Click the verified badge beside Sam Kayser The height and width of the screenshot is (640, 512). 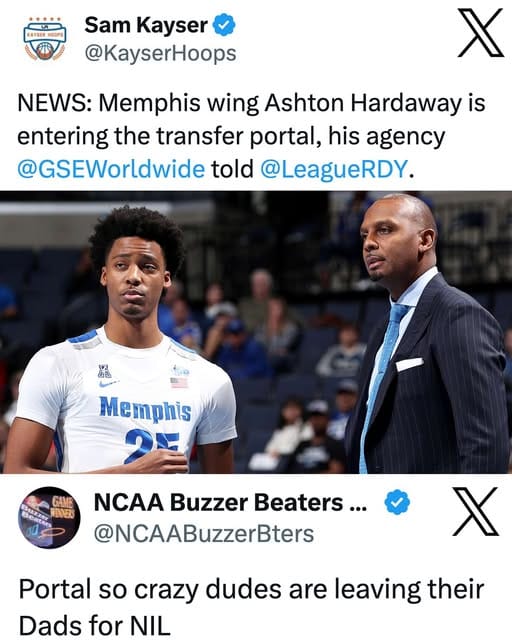(224, 24)
